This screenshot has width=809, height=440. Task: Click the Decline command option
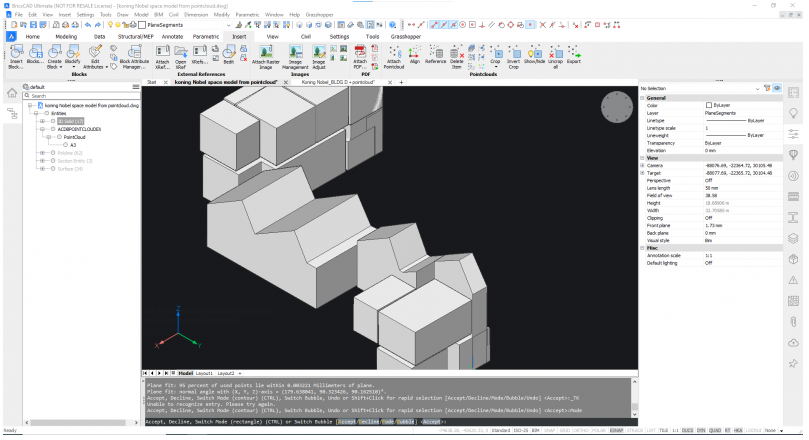(368, 422)
